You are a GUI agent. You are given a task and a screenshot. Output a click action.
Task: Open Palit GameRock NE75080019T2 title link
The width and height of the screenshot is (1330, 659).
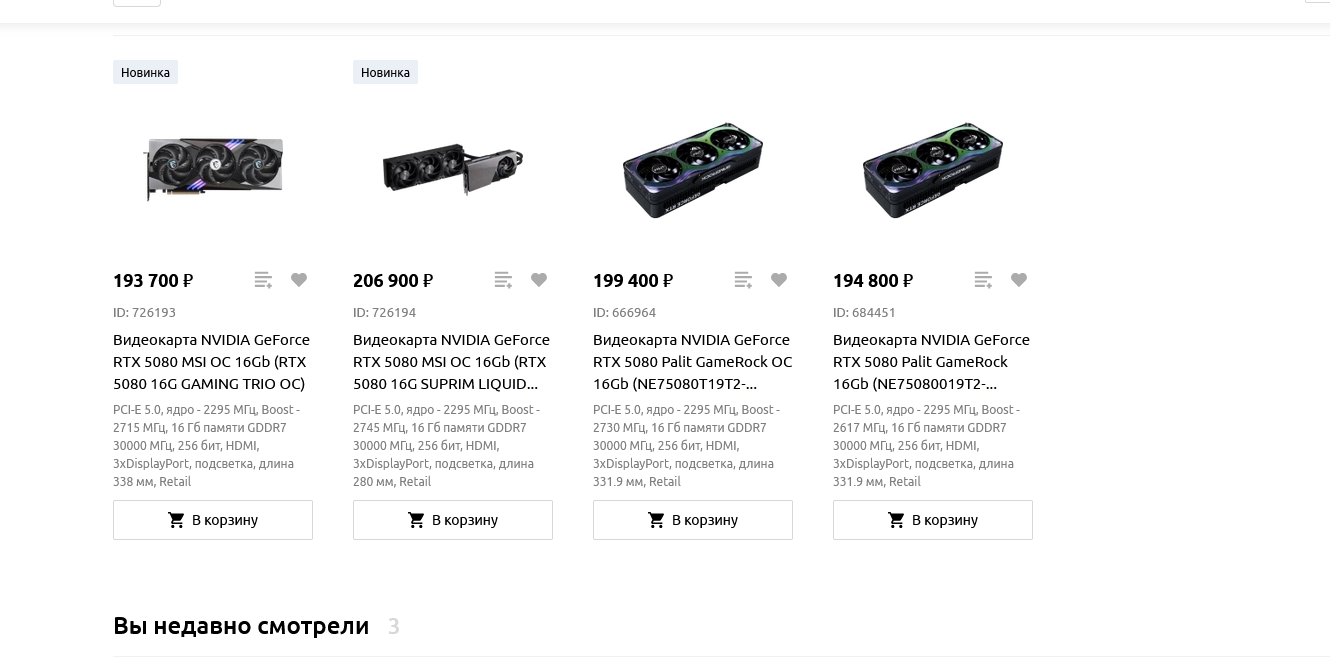click(931, 362)
